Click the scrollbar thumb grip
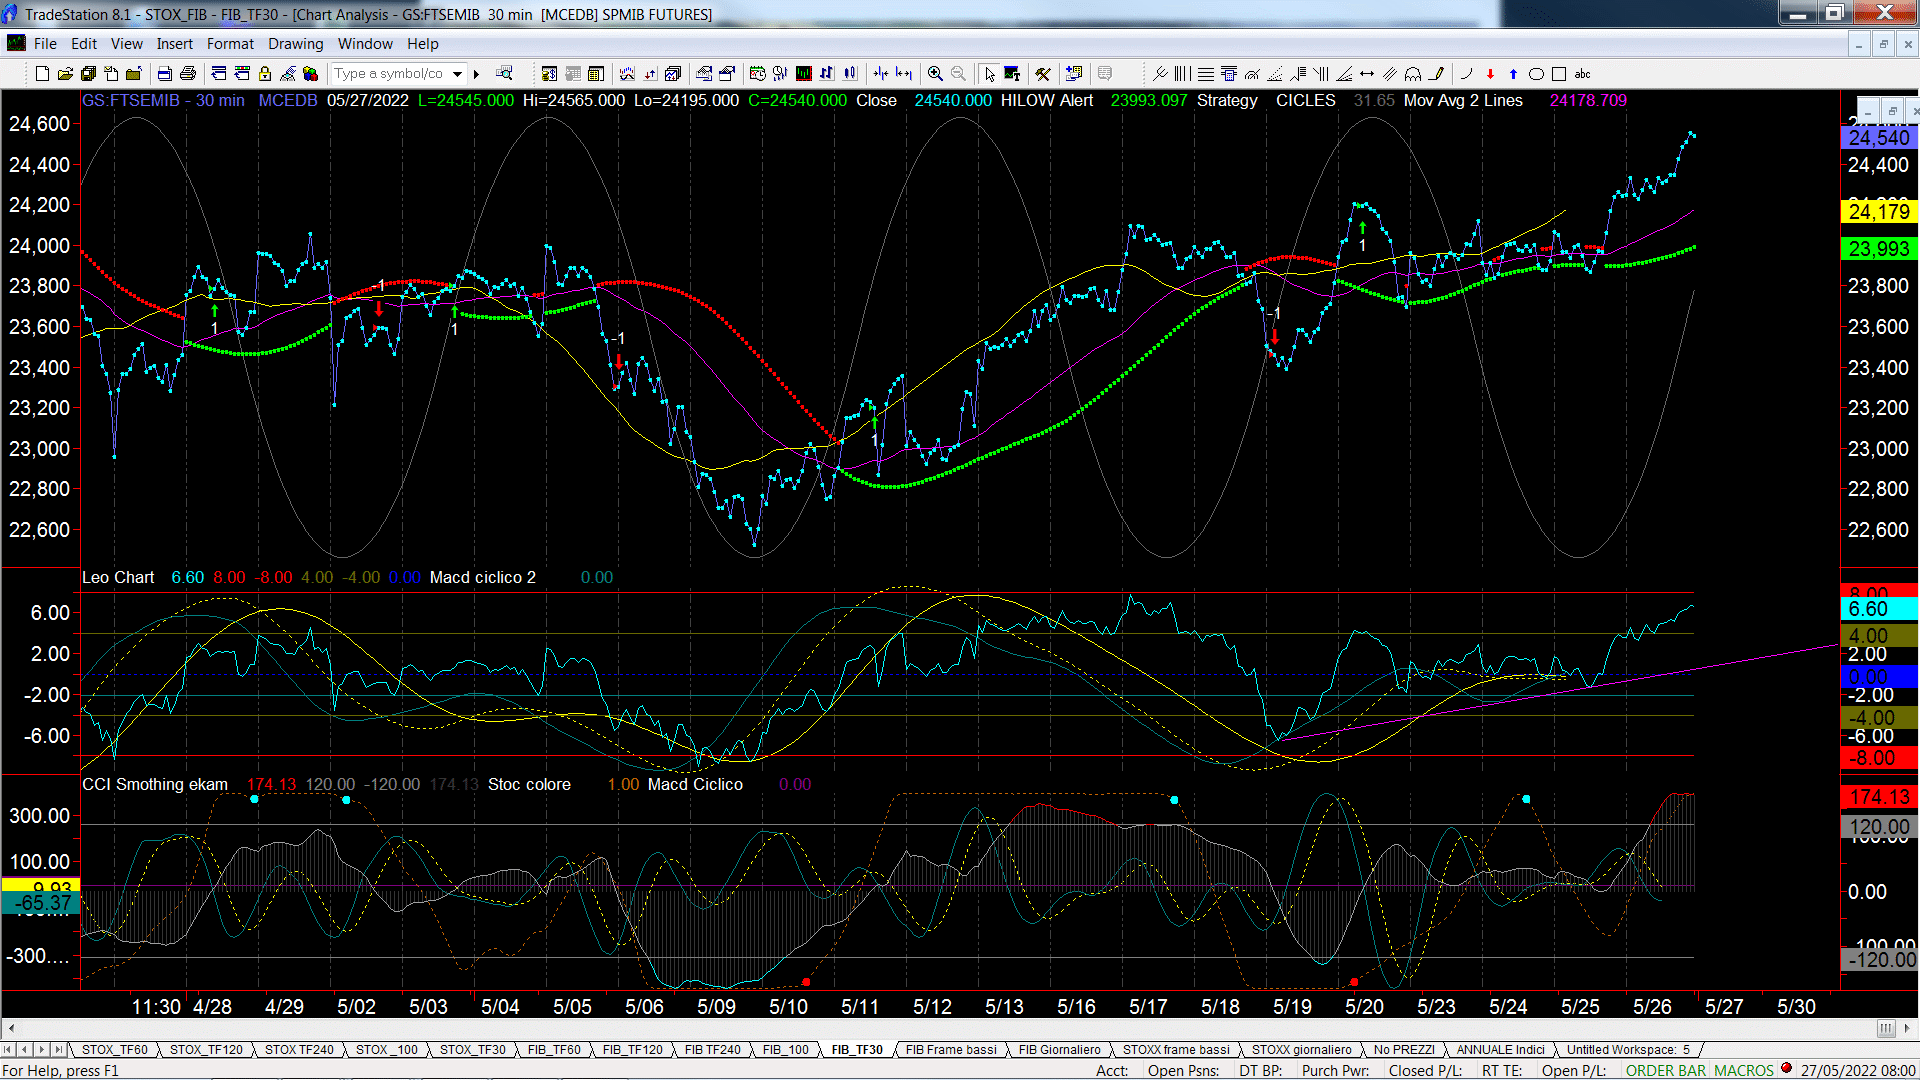The height and width of the screenshot is (1080, 1920). coord(1885,1028)
